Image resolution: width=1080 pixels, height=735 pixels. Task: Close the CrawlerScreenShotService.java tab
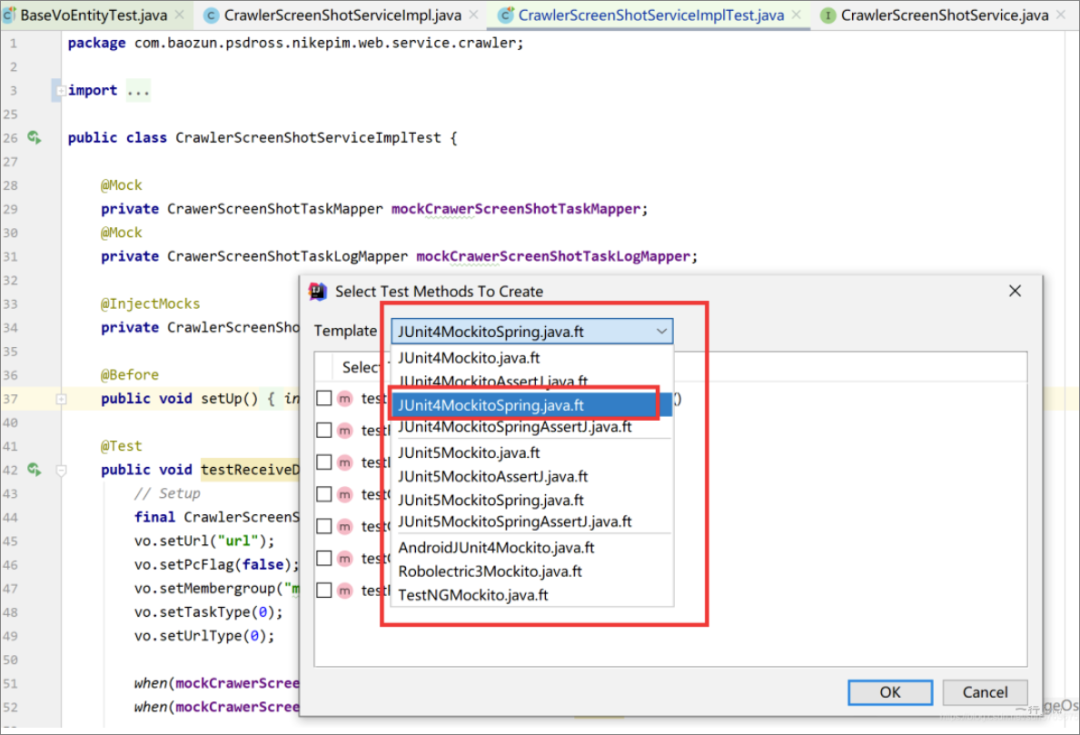coord(1061,14)
